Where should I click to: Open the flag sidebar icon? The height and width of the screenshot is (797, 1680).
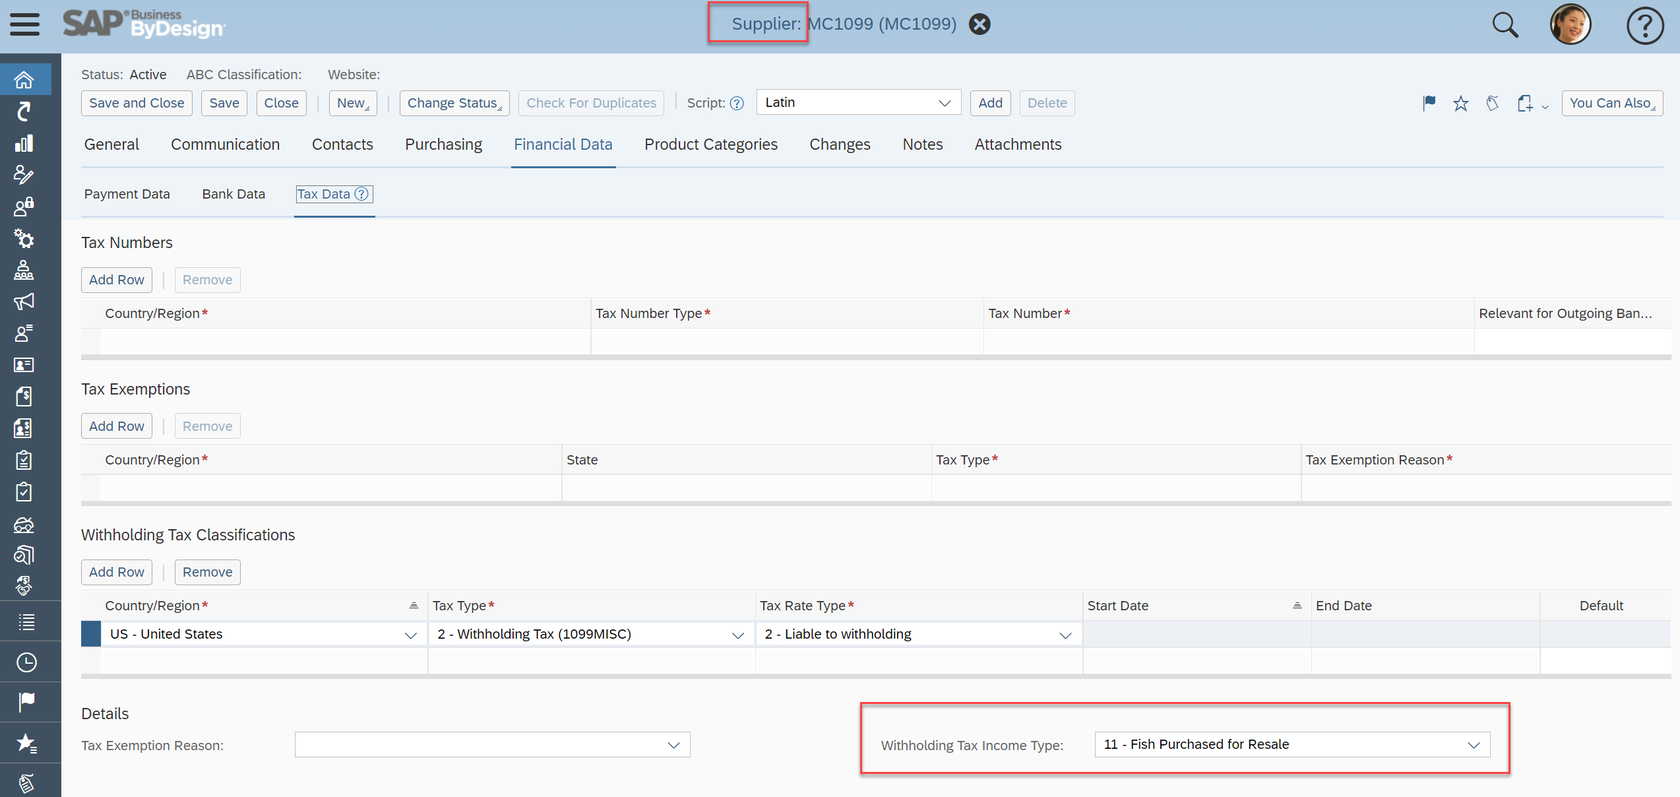26,702
